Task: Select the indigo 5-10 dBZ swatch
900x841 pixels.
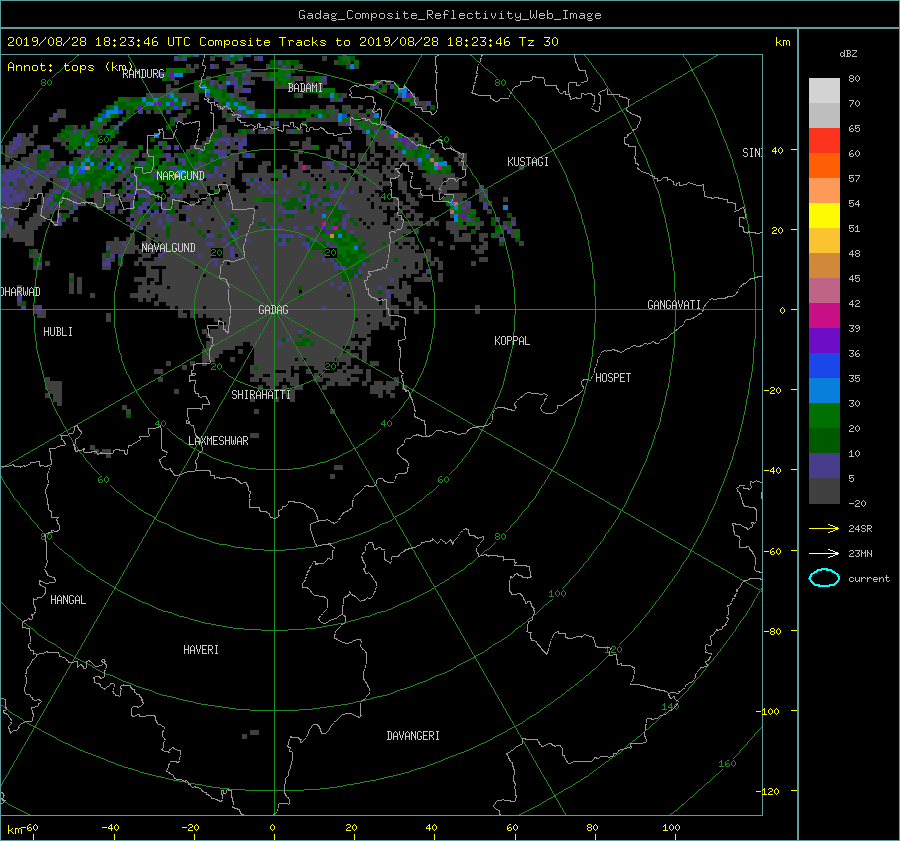Action: point(824,465)
